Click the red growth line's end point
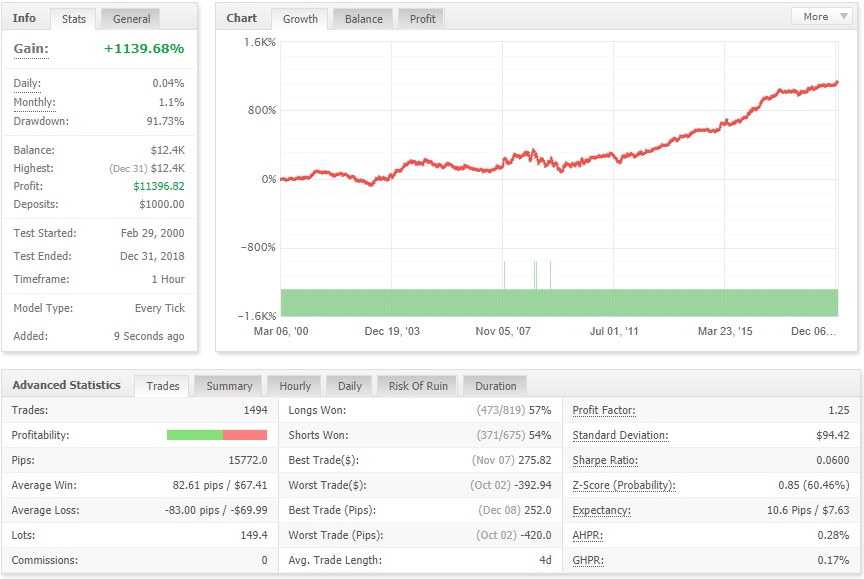 pos(836,83)
